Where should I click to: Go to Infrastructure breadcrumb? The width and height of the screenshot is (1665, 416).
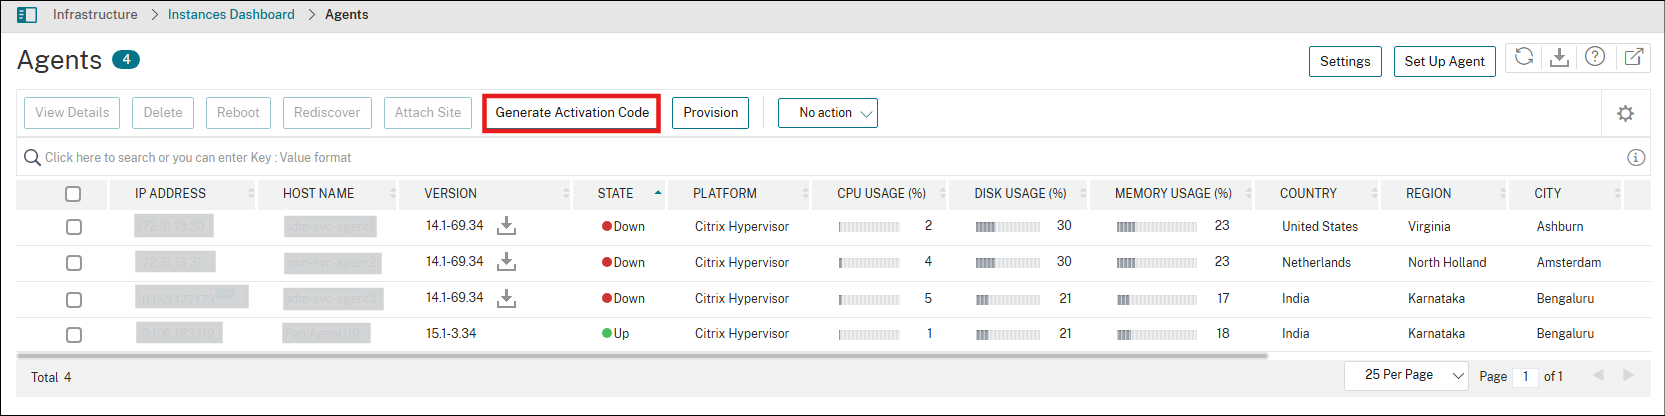pos(95,14)
